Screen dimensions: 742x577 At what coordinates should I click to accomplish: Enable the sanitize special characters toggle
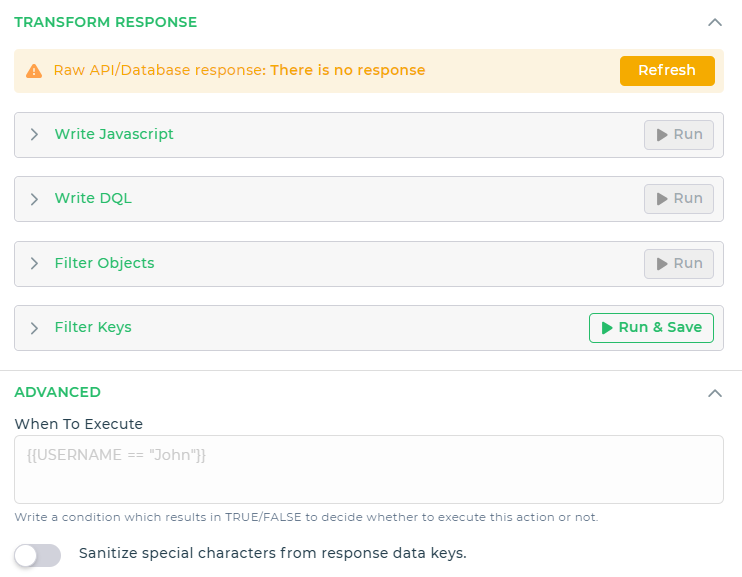[x=38, y=555]
